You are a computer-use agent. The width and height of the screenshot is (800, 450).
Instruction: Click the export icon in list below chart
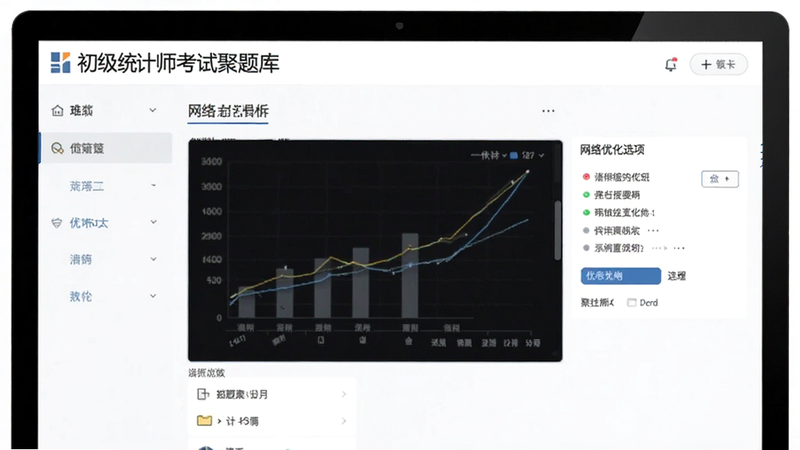click(203, 394)
